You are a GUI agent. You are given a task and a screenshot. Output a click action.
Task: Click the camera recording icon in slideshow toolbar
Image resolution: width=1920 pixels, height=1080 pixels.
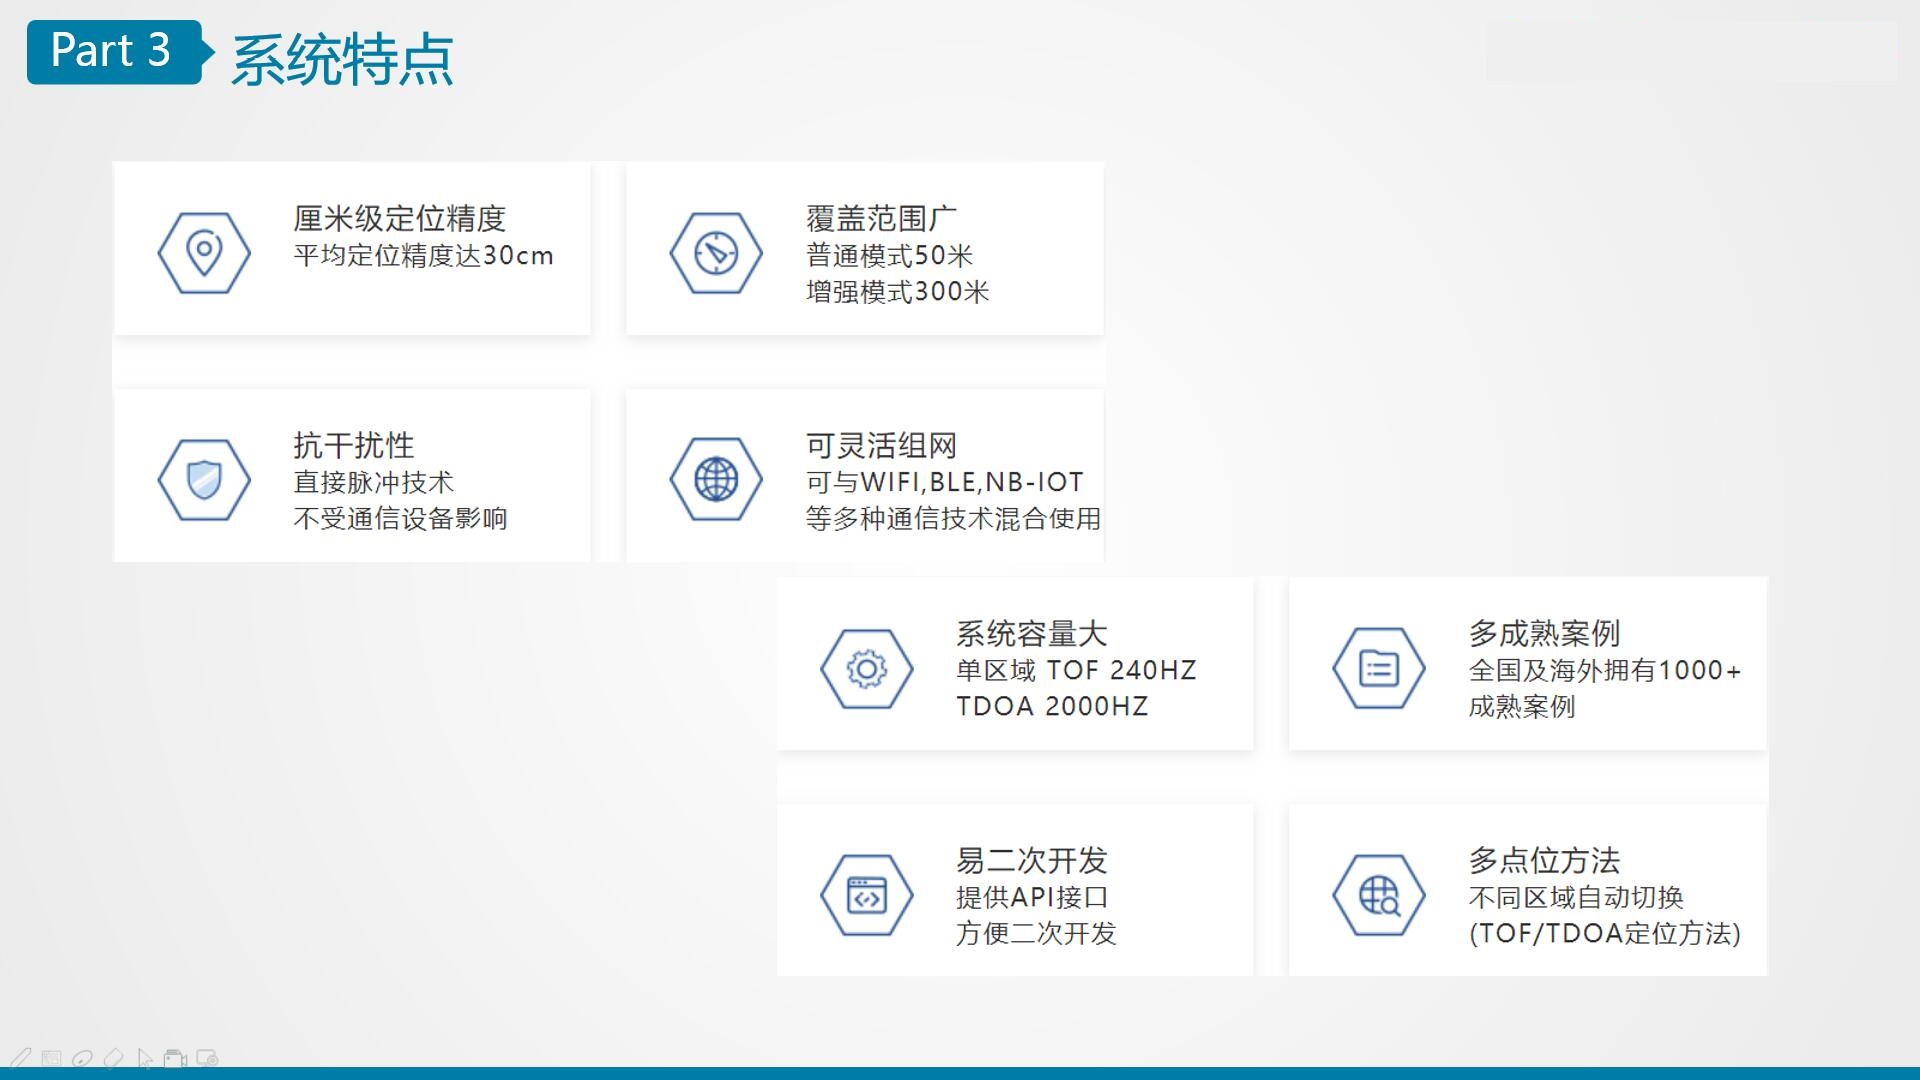[x=175, y=1058]
